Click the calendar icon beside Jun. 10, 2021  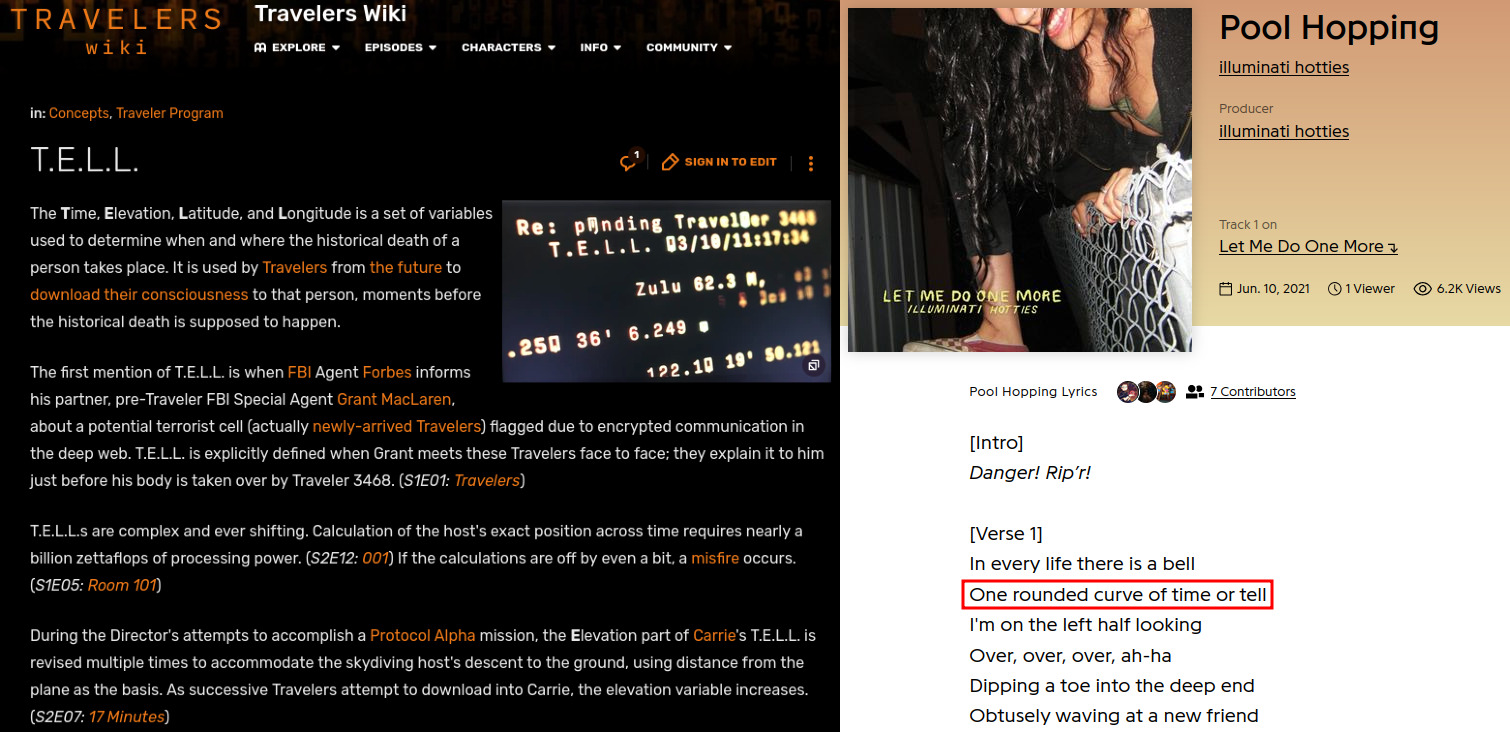pyautogui.click(x=1226, y=288)
